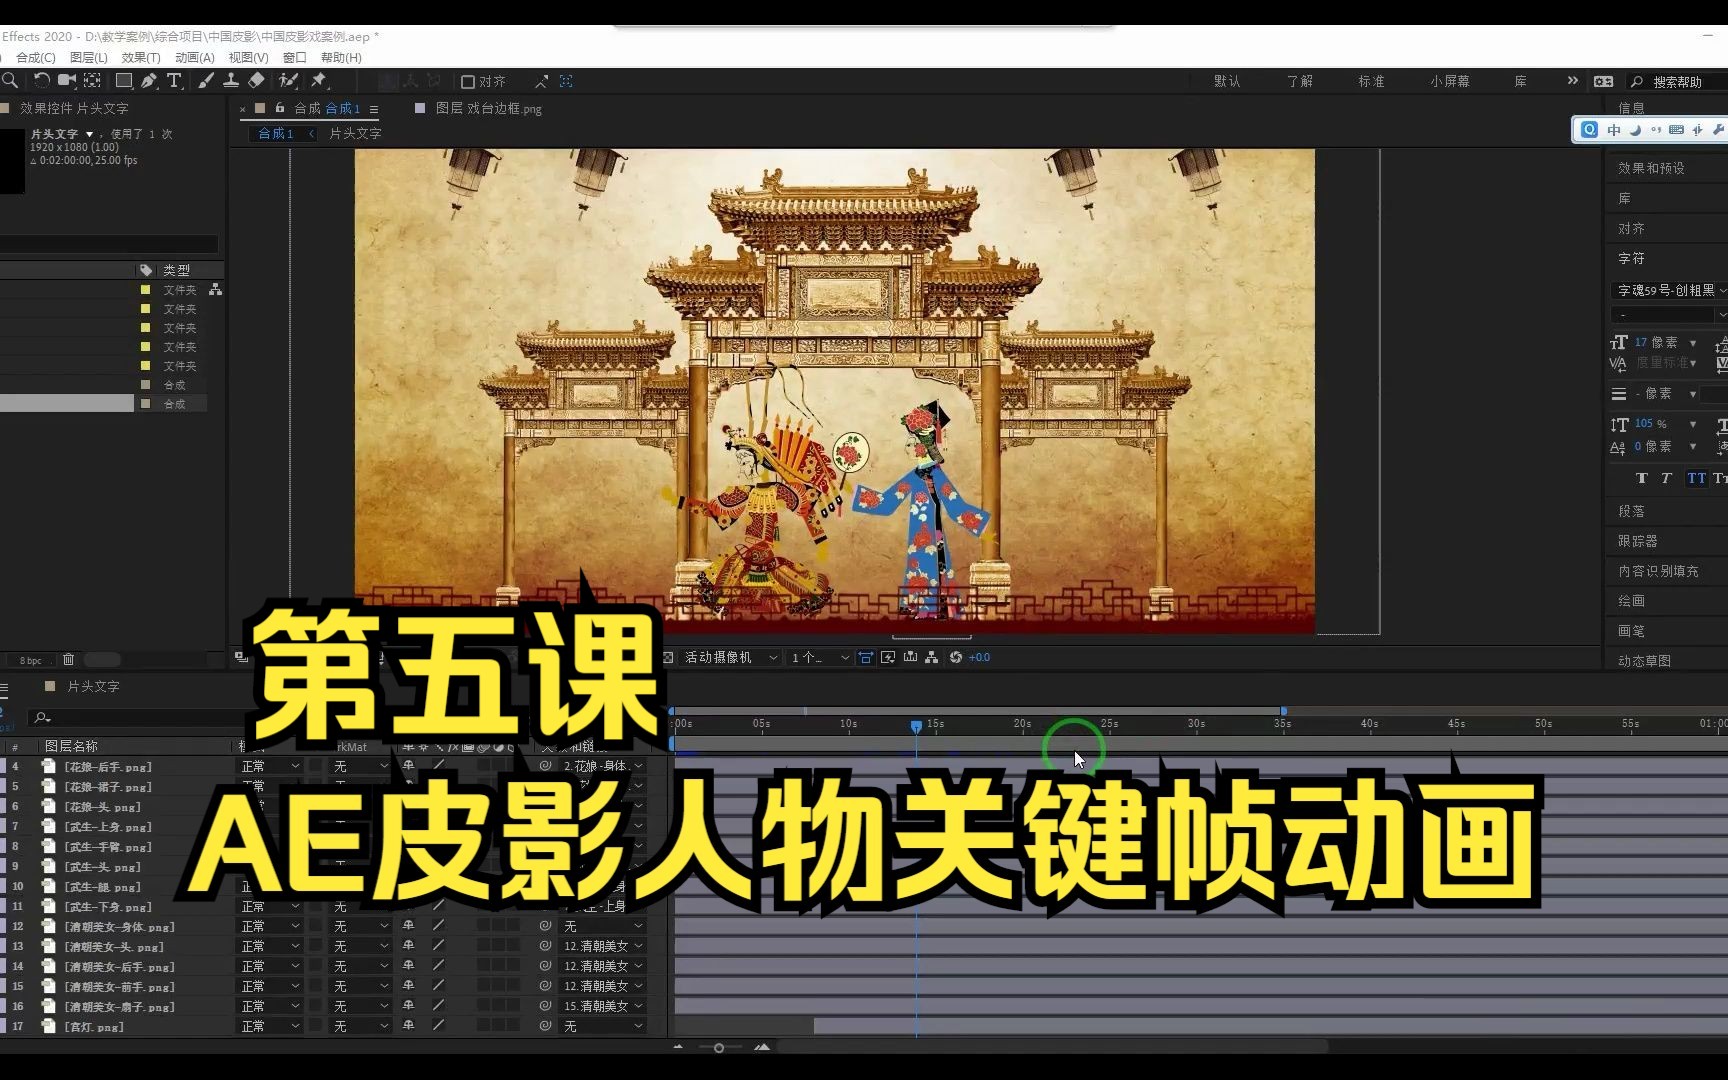This screenshot has height=1080, width=1728.
Task: Click the timeline zoom slider handle
Action: [x=718, y=1047]
